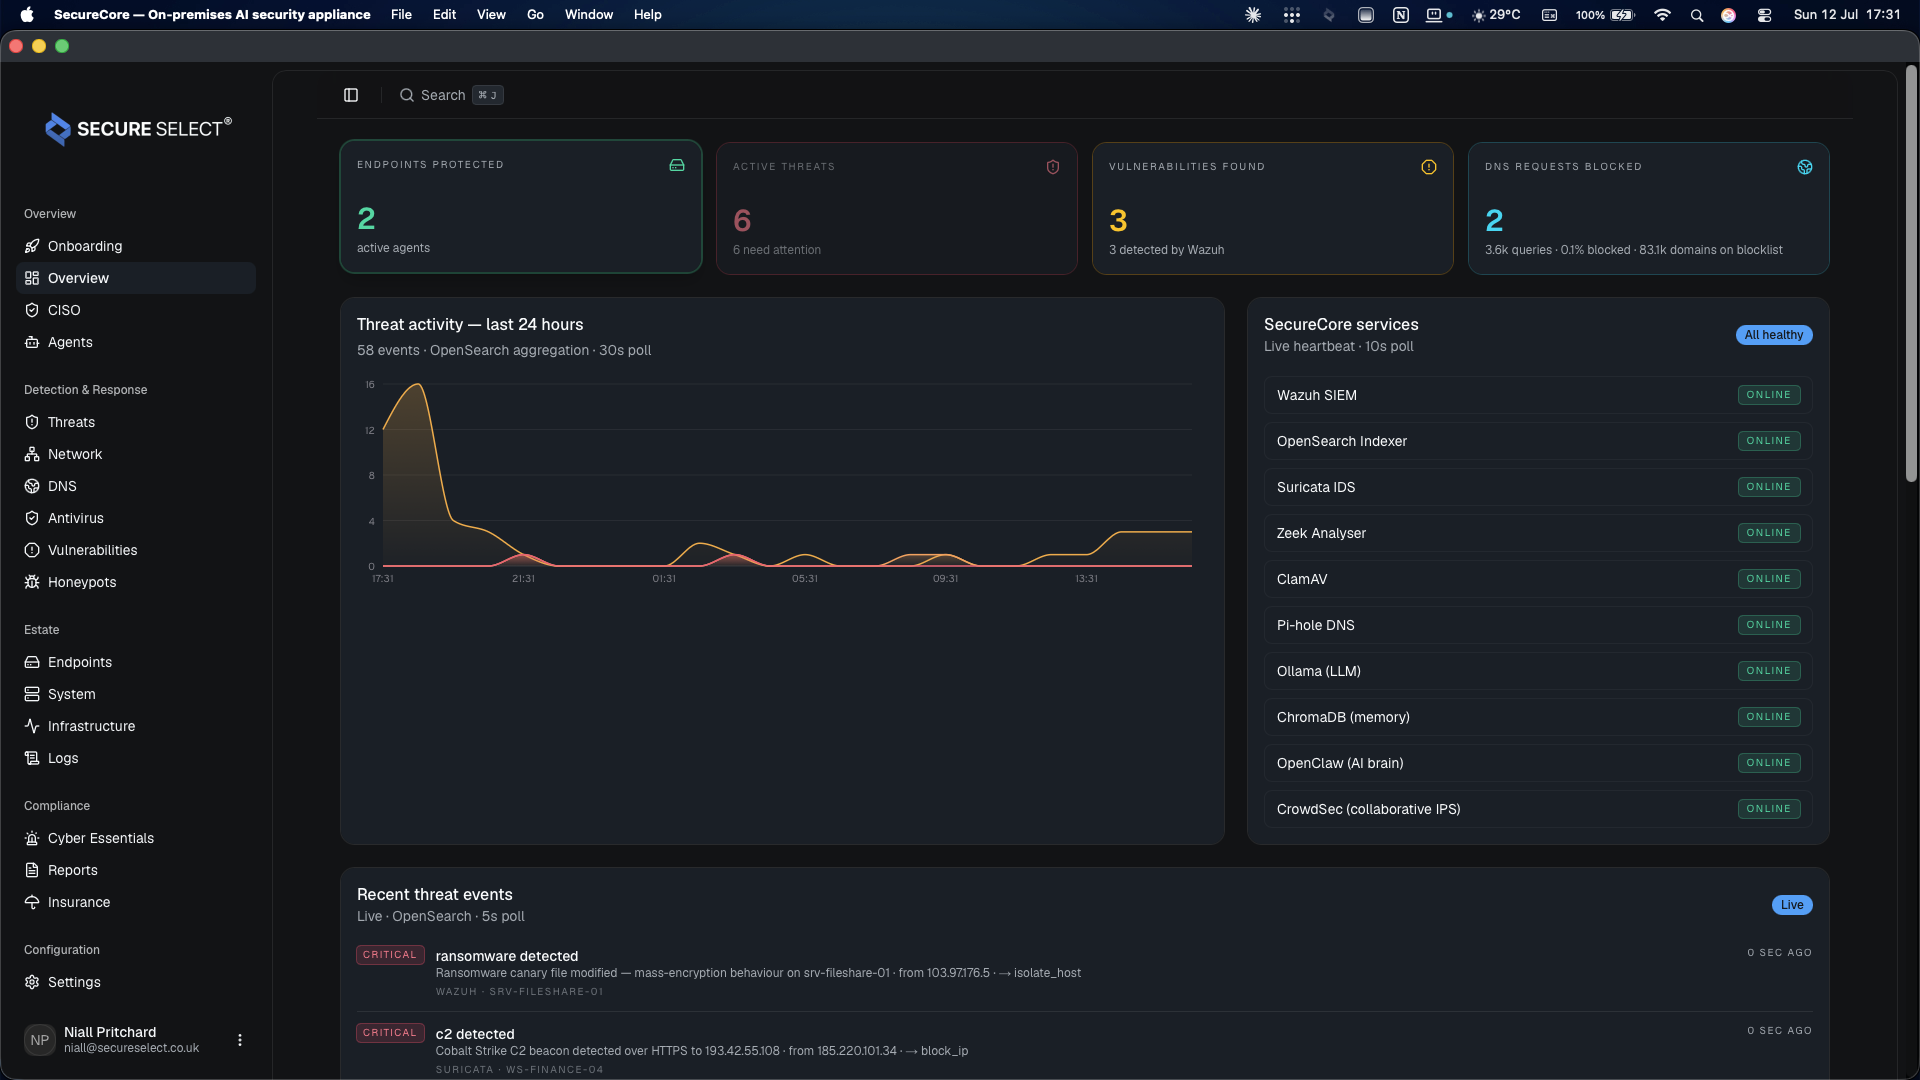Click the NP user avatar
1920x1080 pixels.
[40, 1040]
